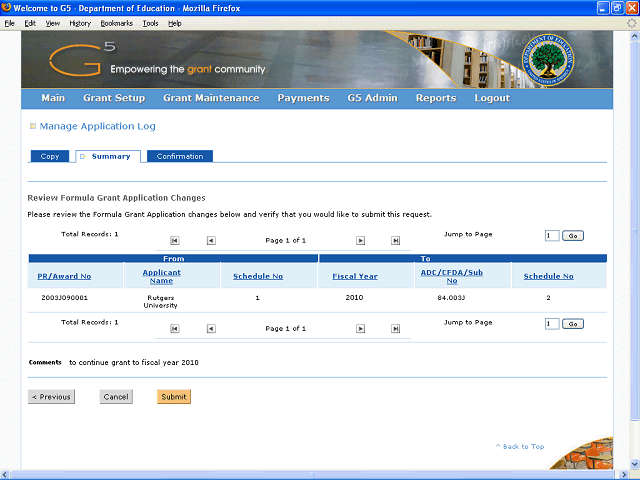The image size is (640, 480).
Task: Click the vertical scrollbar up arrow
Action: [635, 36]
